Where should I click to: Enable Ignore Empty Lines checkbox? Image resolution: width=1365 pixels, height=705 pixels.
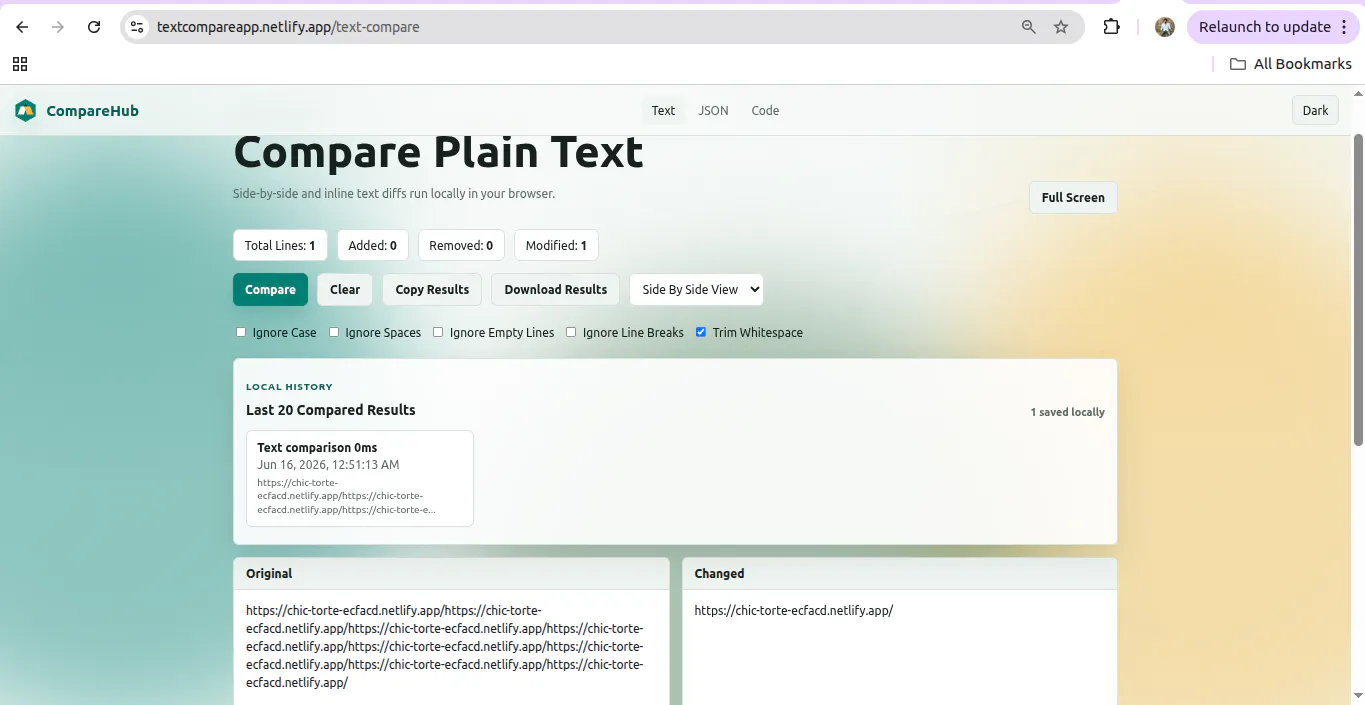pyautogui.click(x=438, y=332)
